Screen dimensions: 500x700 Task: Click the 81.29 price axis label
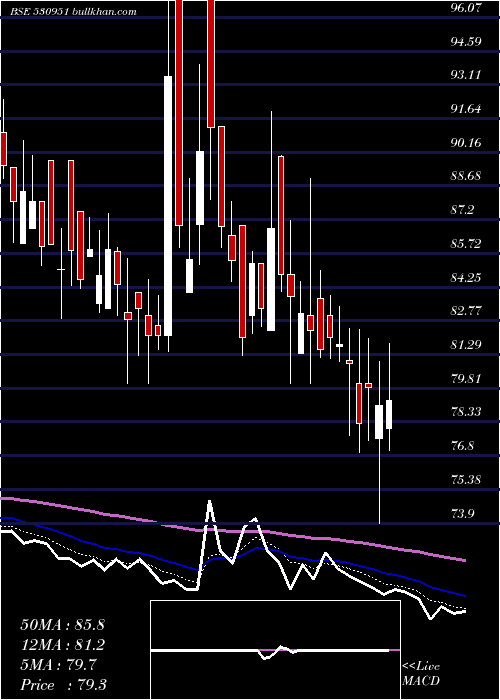coord(466,345)
